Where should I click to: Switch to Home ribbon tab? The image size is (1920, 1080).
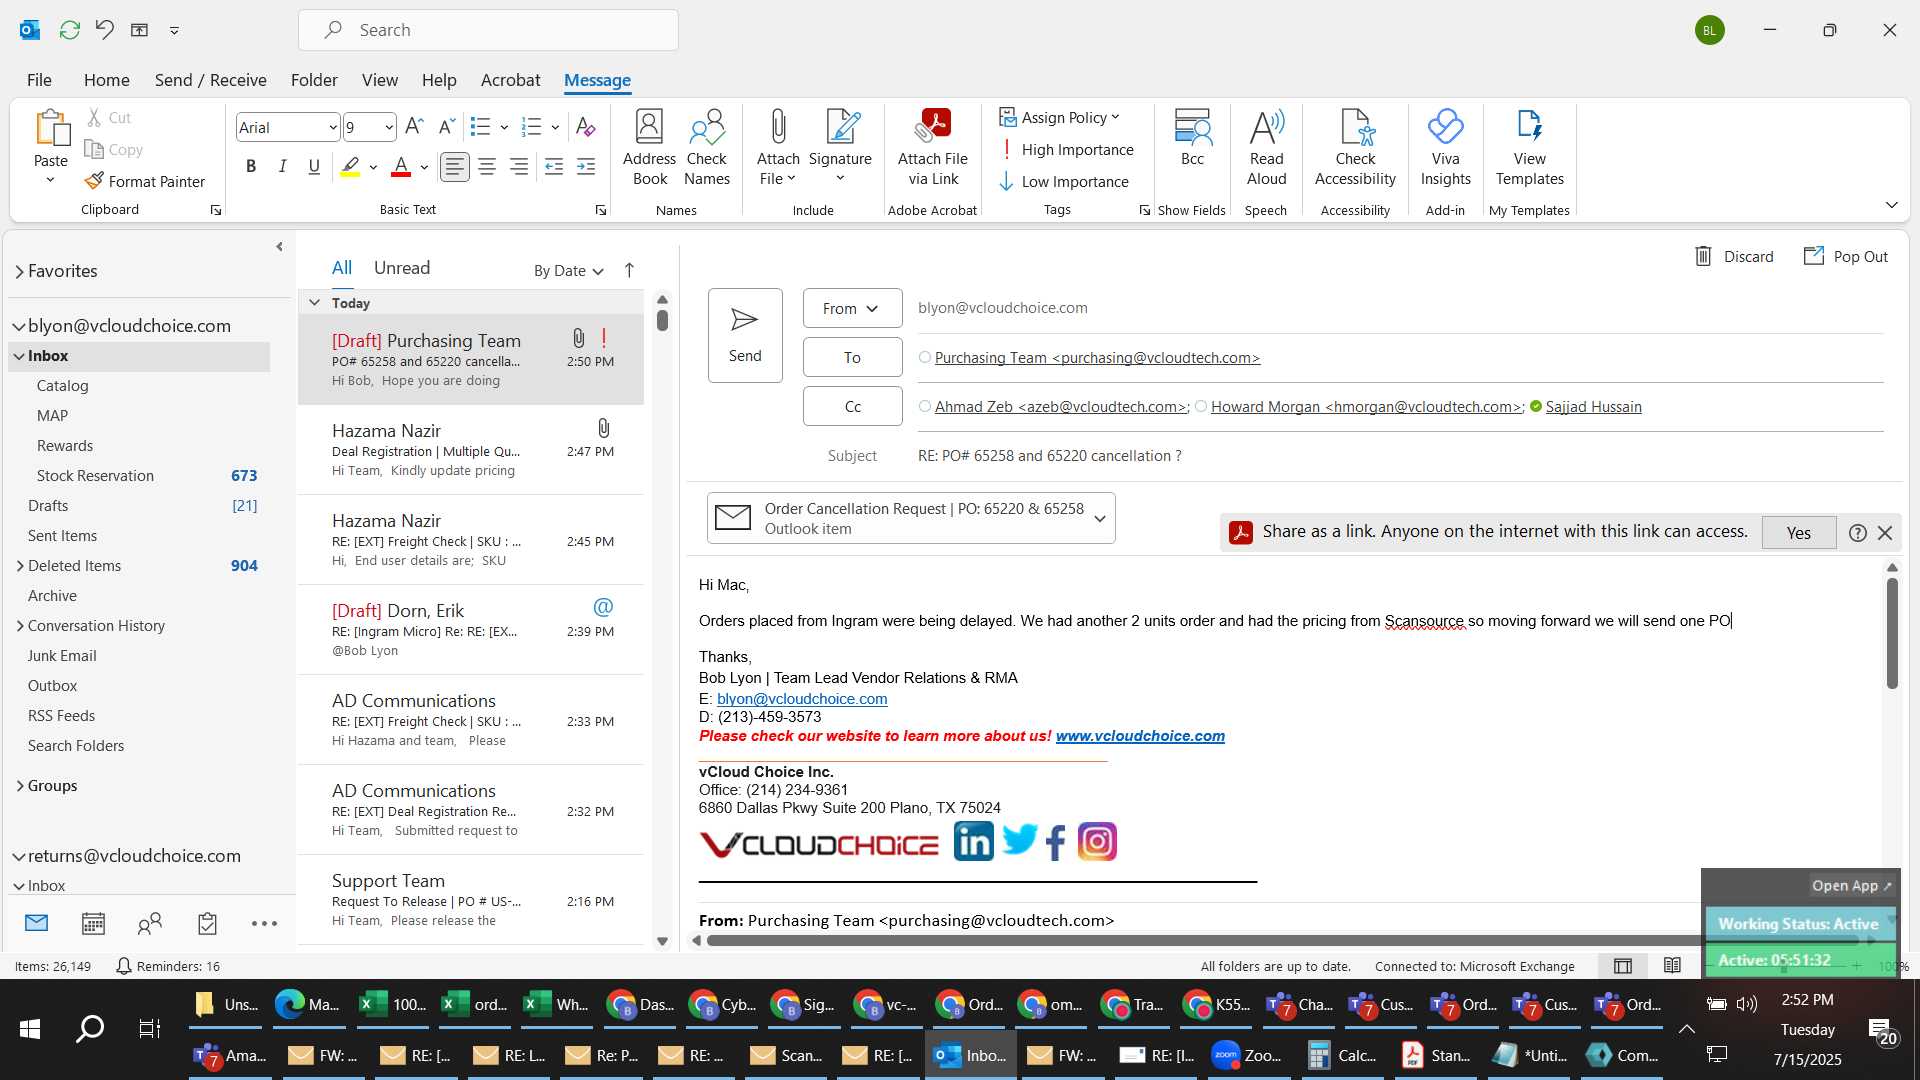(106, 80)
